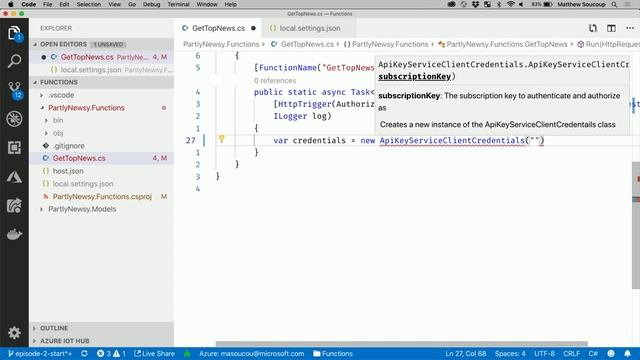Open Source Control view with 12 badge
The image size is (640, 360).
(x=14, y=90)
